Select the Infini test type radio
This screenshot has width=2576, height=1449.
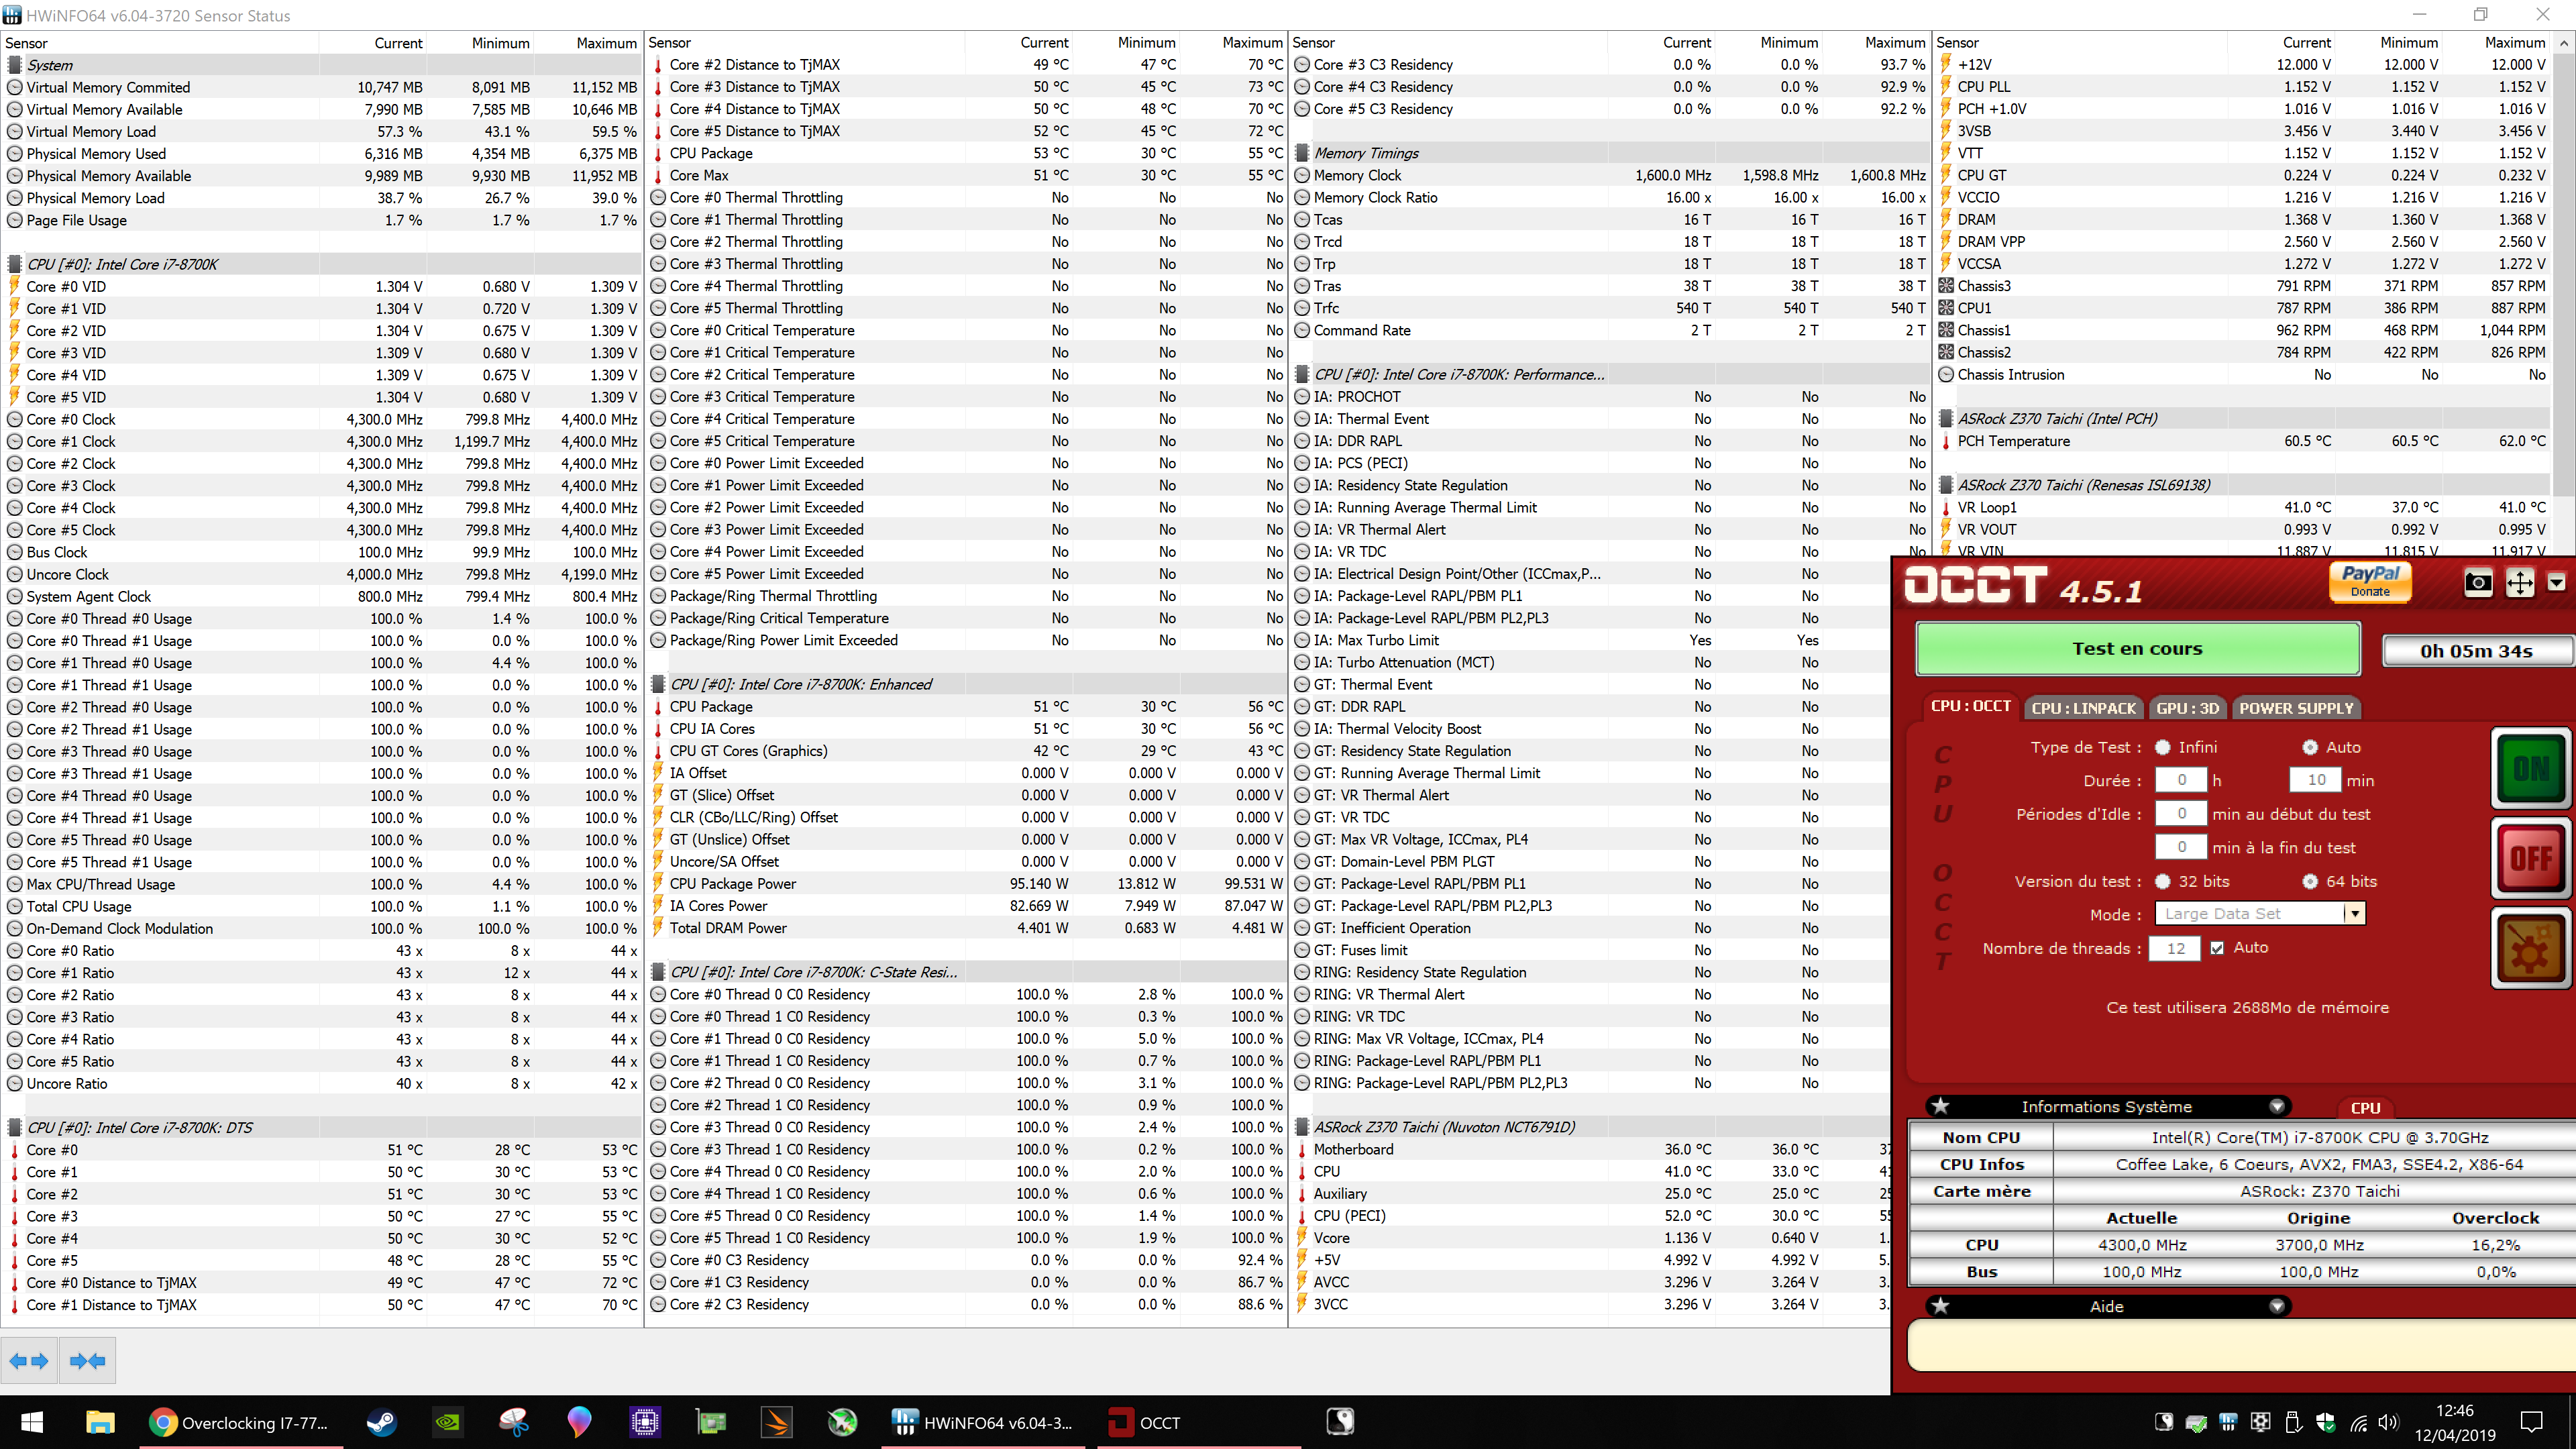(2163, 747)
